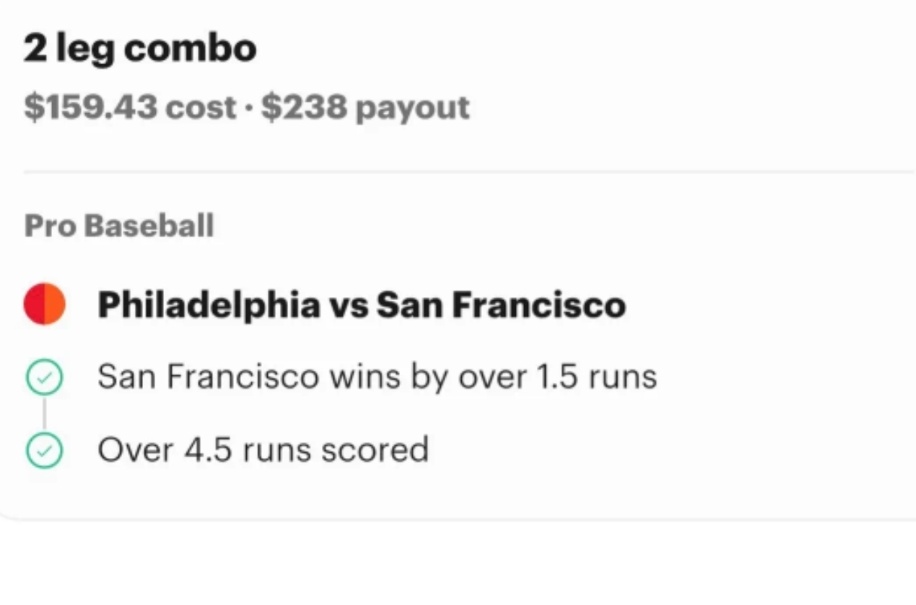The height and width of the screenshot is (605, 916).
Task: Select the "Over 4.5 runs scored" leg
Action: pyautogui.click(x=263, y=450)
